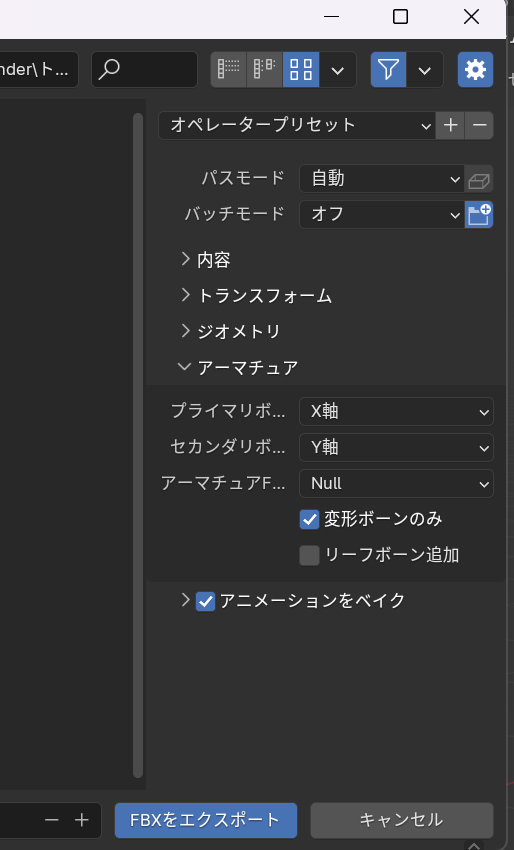The height and width of the screenshot is (850, 514).
Task: Open the パスモード dropdown set to 自動
Action: point(382,179)
